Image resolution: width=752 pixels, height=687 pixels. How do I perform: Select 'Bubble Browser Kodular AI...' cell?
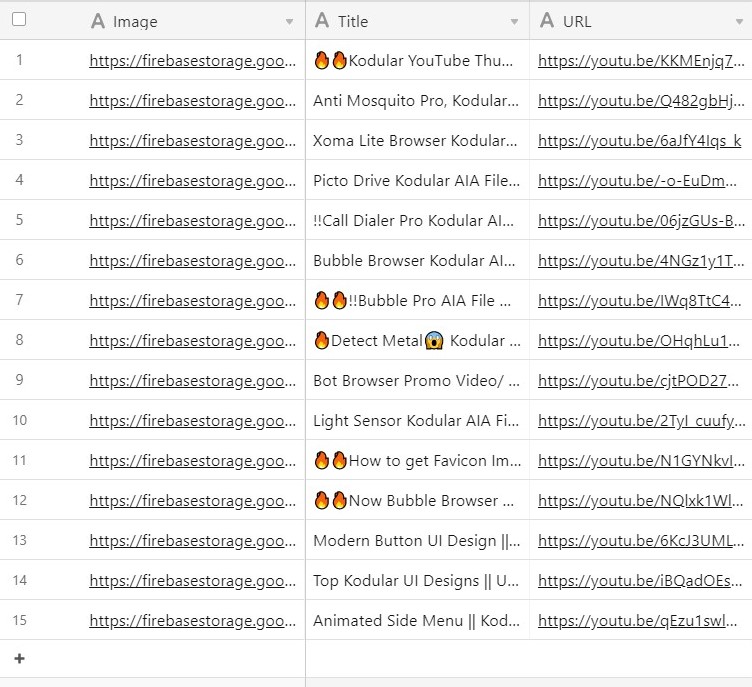click(418, 261)
